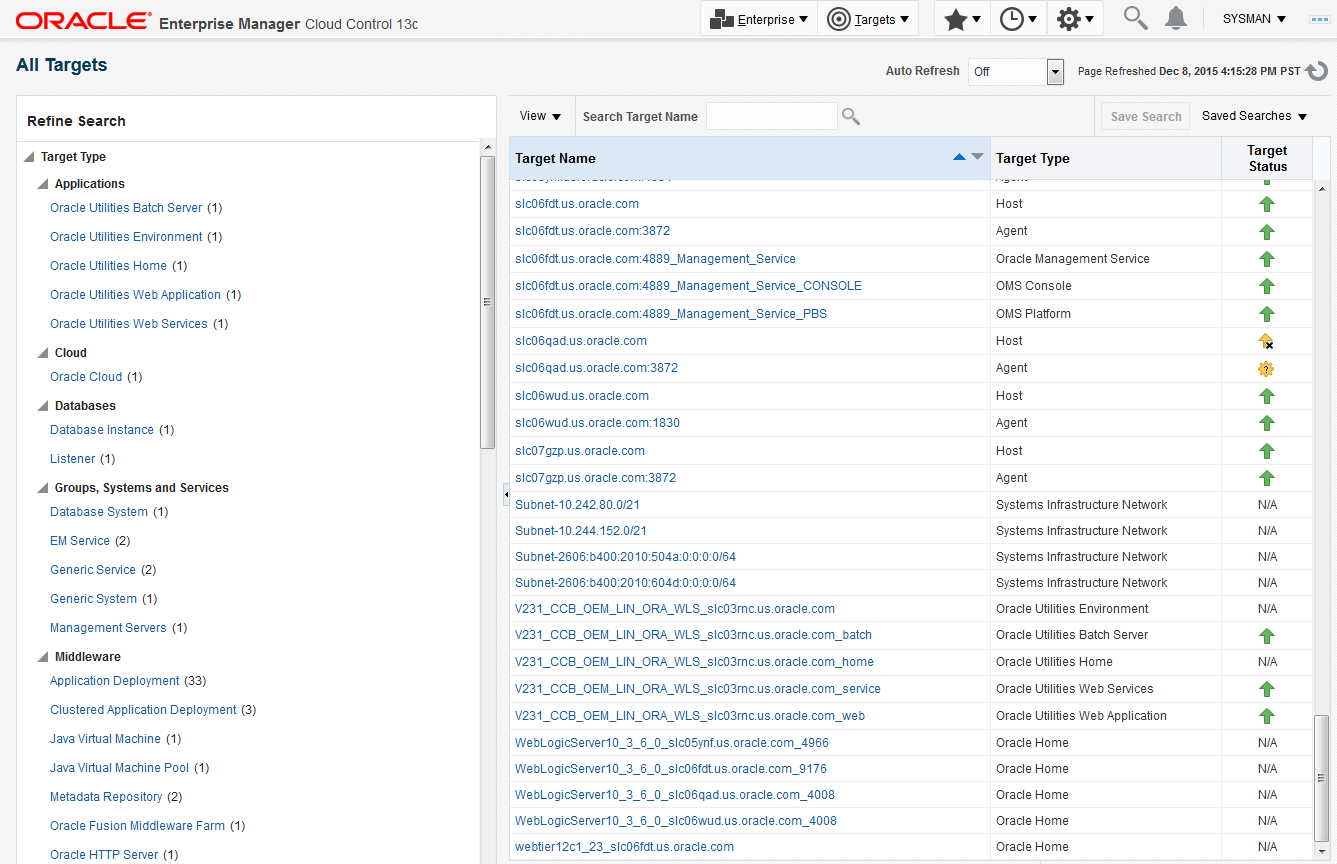1337x864 pixels.
Task: Filter by Listener target type
Action: click(x=73, y=459)
